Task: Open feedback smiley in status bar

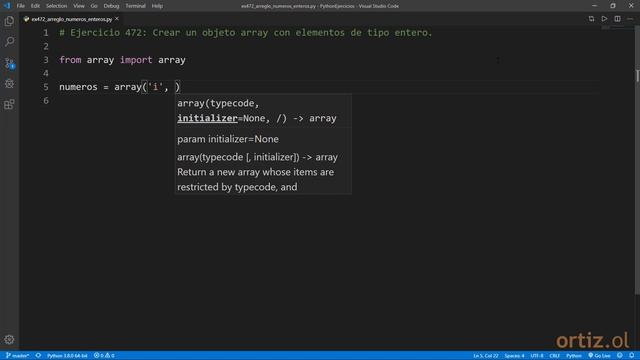Action: pyautogui.click(x=620, y=356)
